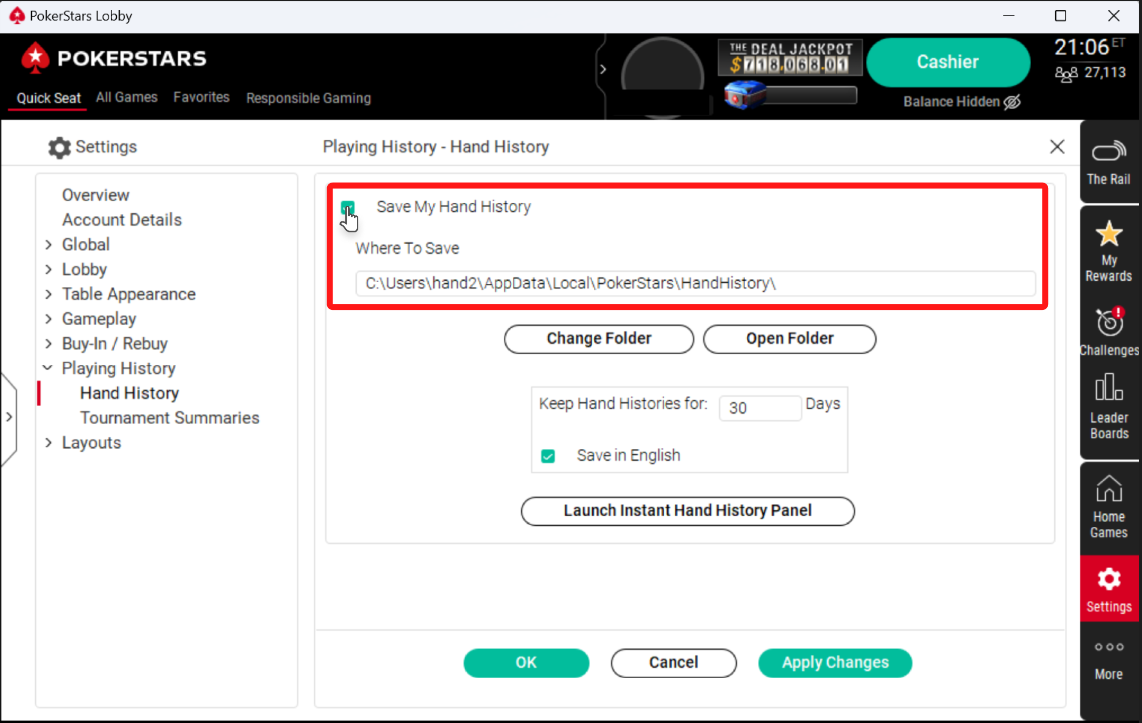Select Tournament Summaries tree item

pyautogui.click(x=170, y=418)
